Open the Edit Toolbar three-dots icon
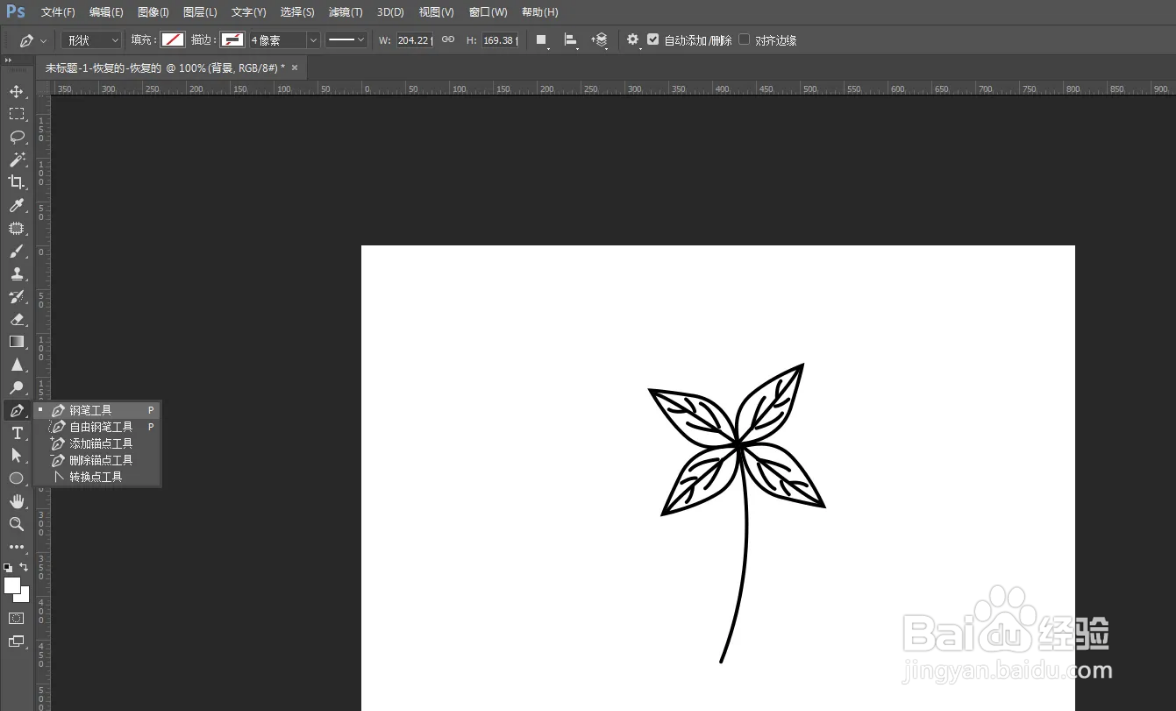 tap(16, 547)
